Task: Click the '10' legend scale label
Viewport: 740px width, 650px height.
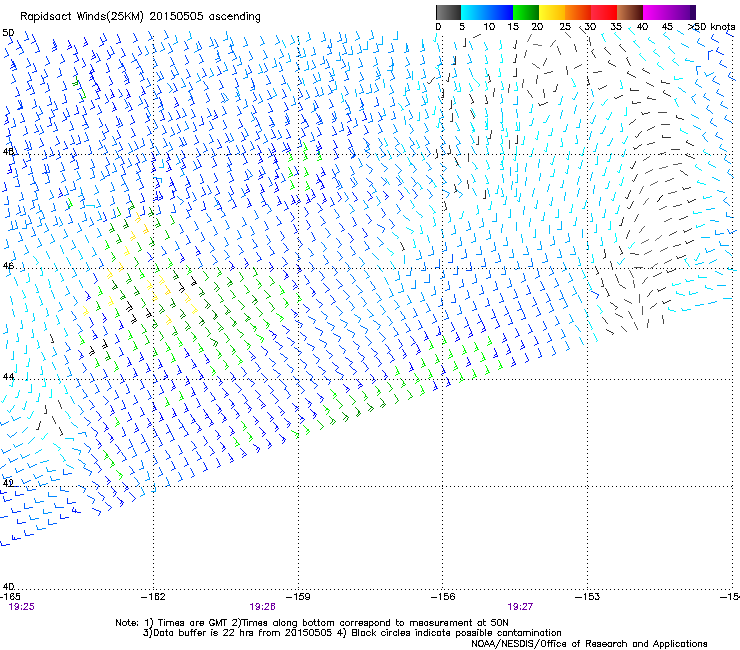Action: pyautogui.click(x=489, y=27)
